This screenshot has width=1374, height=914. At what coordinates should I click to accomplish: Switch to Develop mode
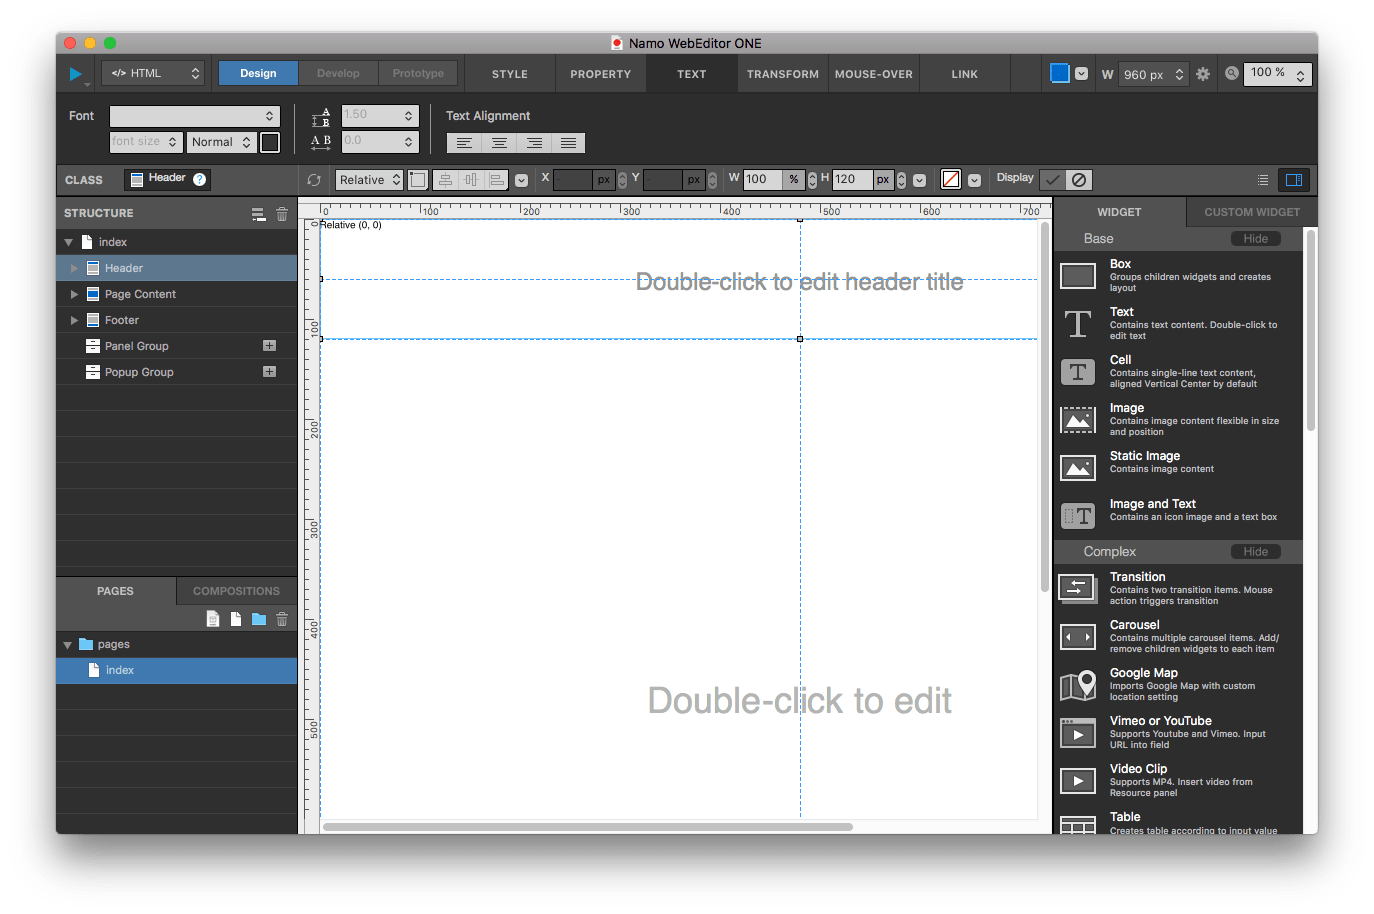(338, 74)
